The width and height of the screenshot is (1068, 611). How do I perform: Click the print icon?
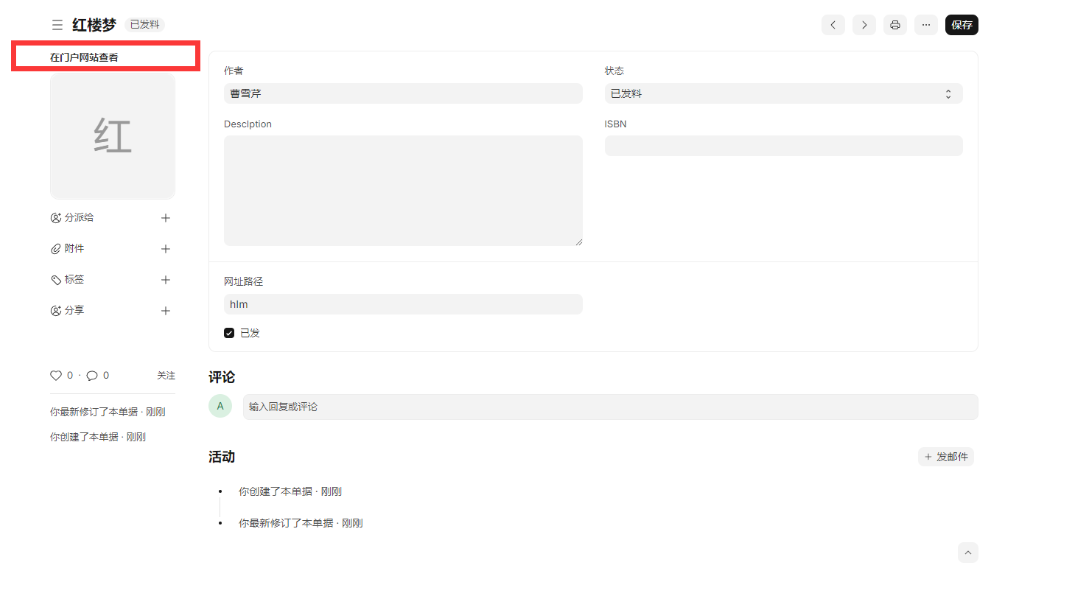(895, 25)
